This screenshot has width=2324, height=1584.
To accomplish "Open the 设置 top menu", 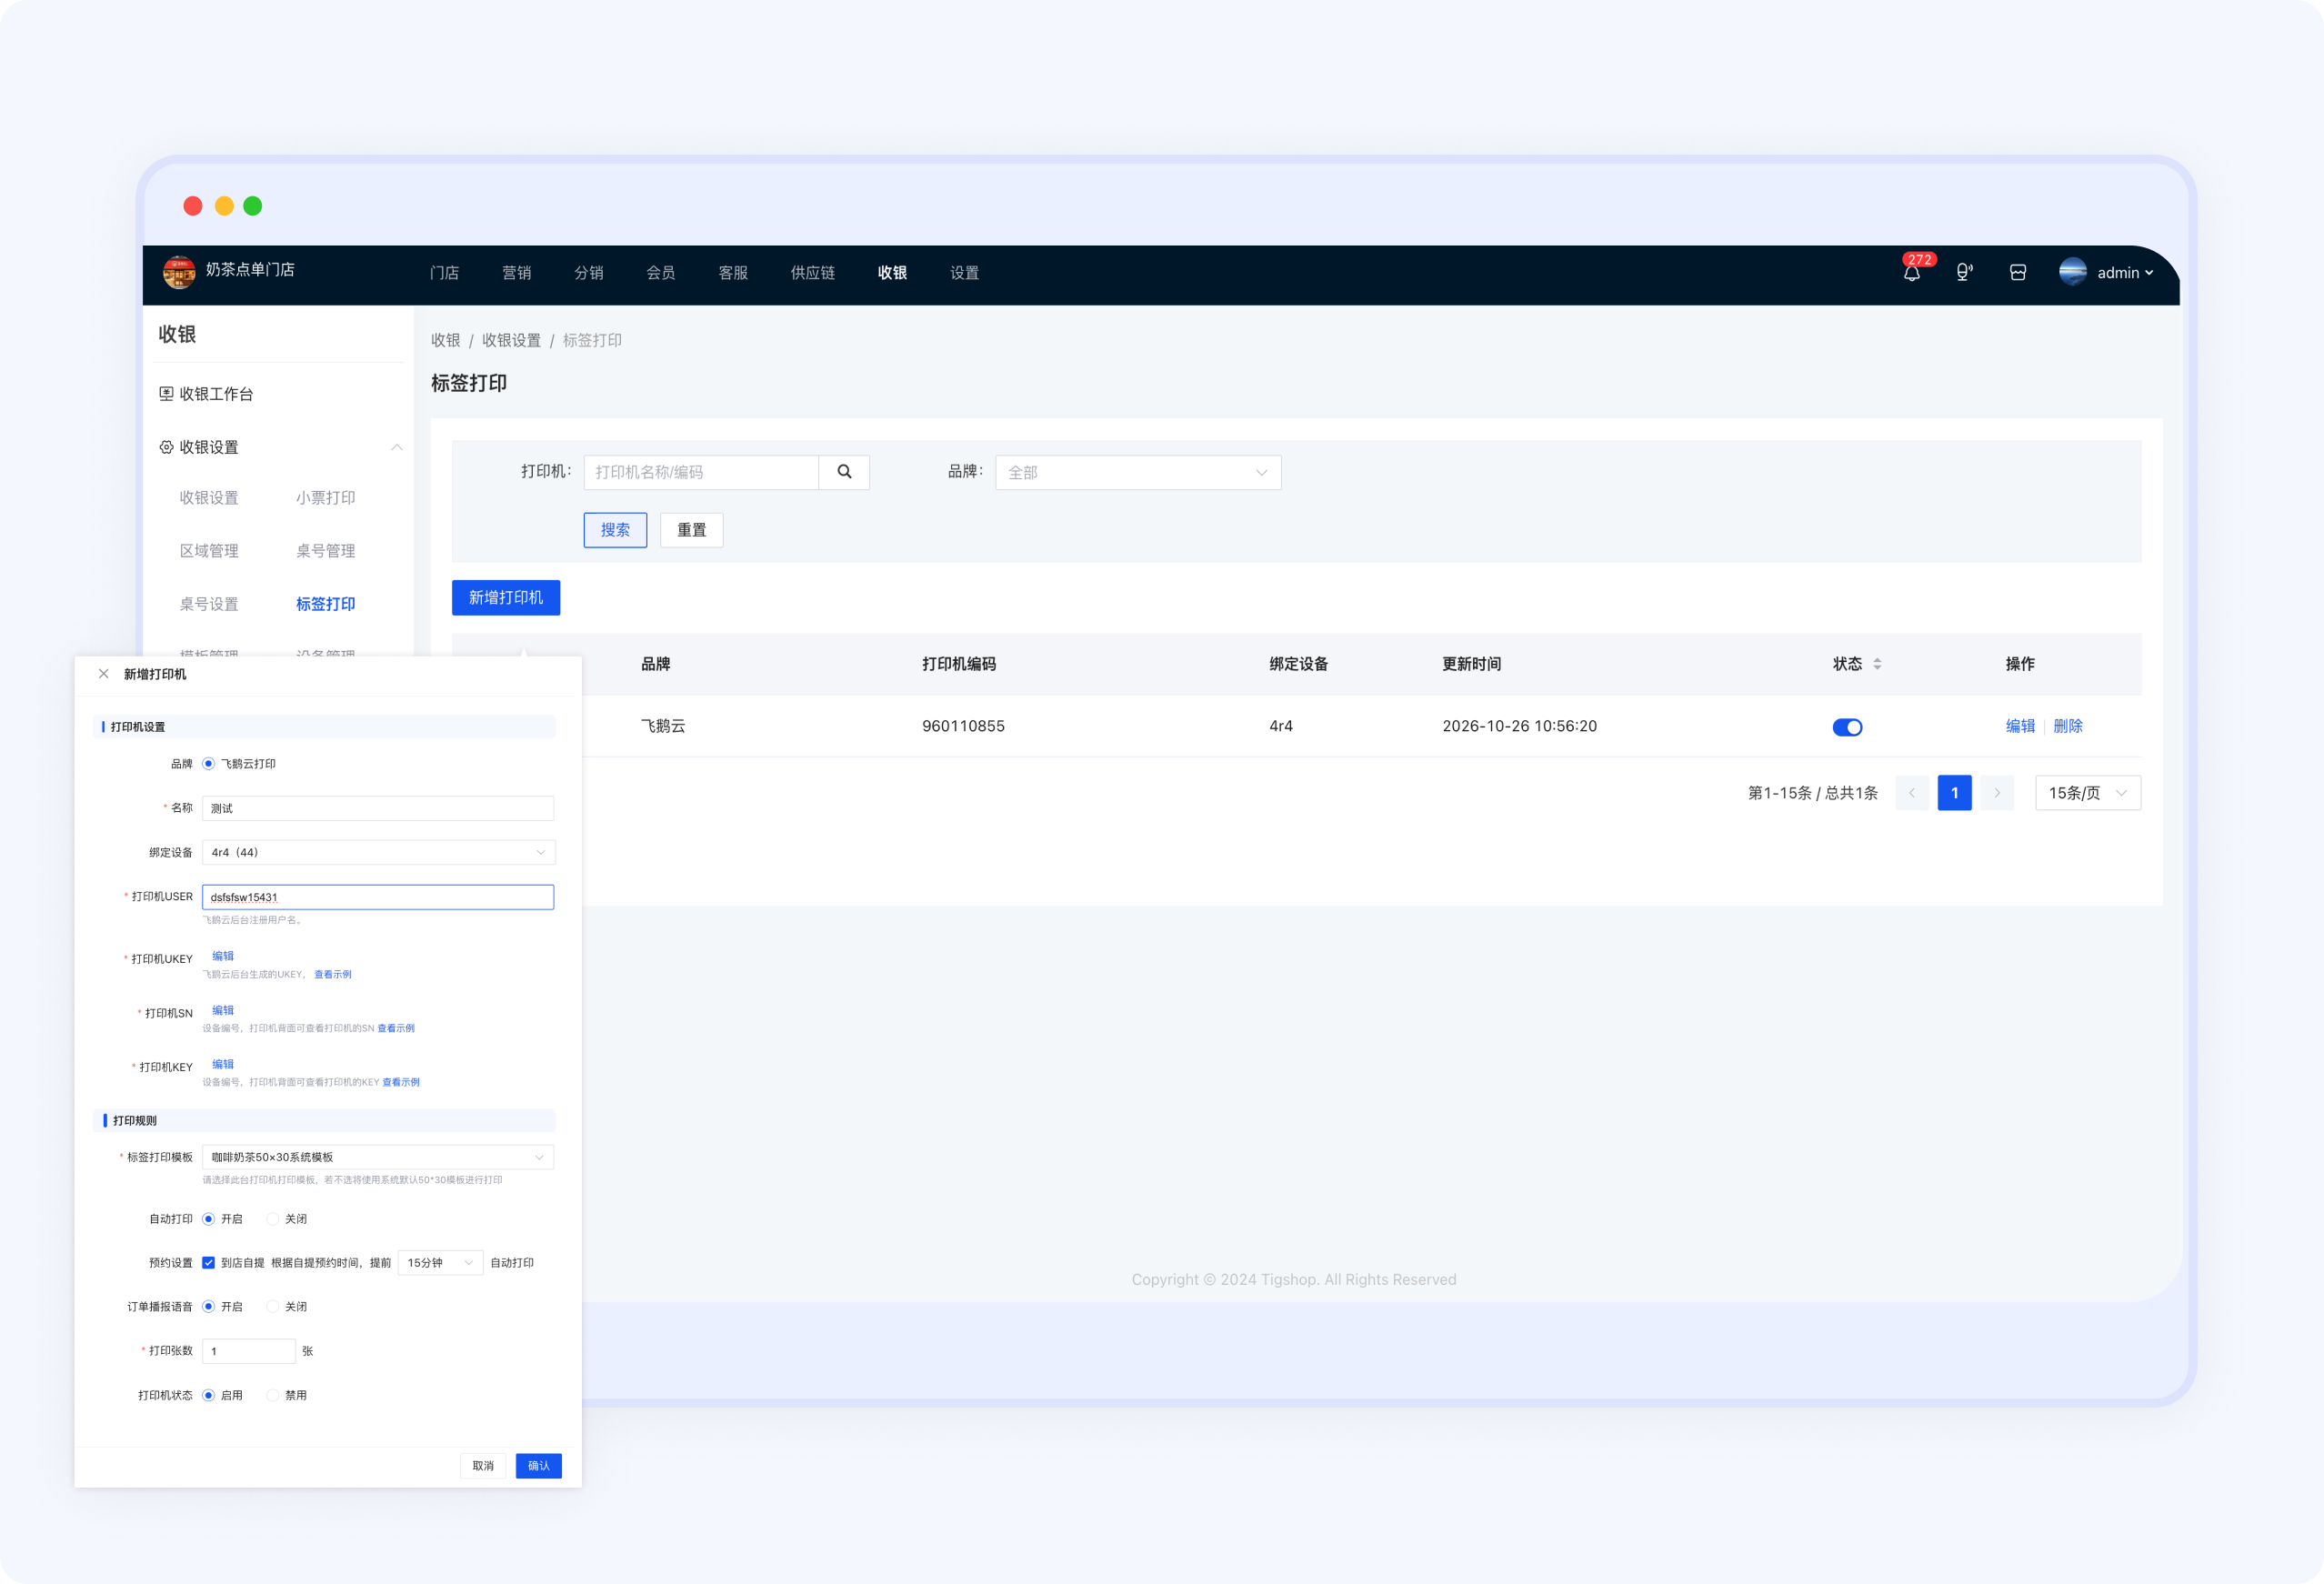I will click(x=964, y=273).
